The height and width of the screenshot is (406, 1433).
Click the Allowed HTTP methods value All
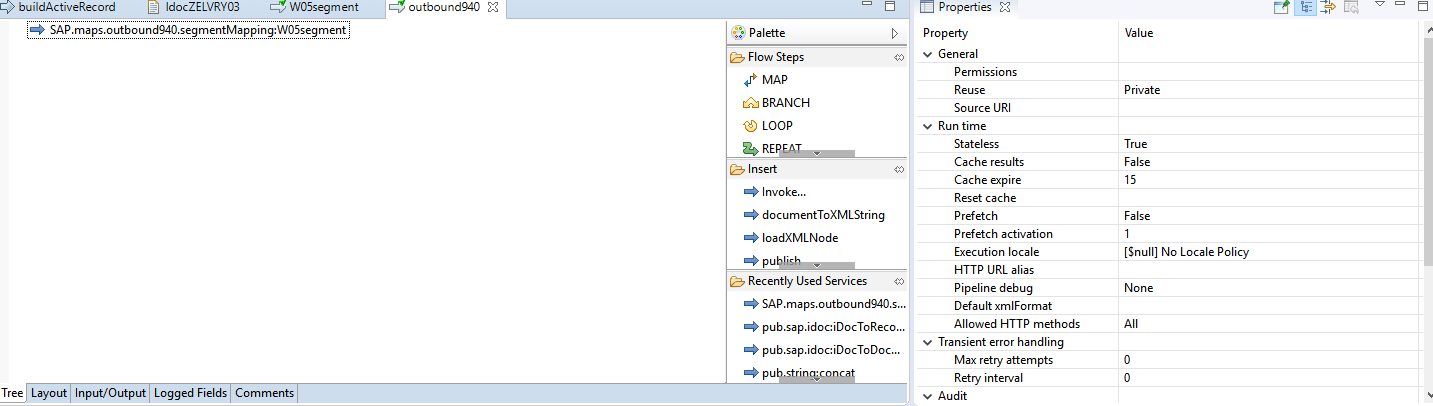(x=1131, y=324)
